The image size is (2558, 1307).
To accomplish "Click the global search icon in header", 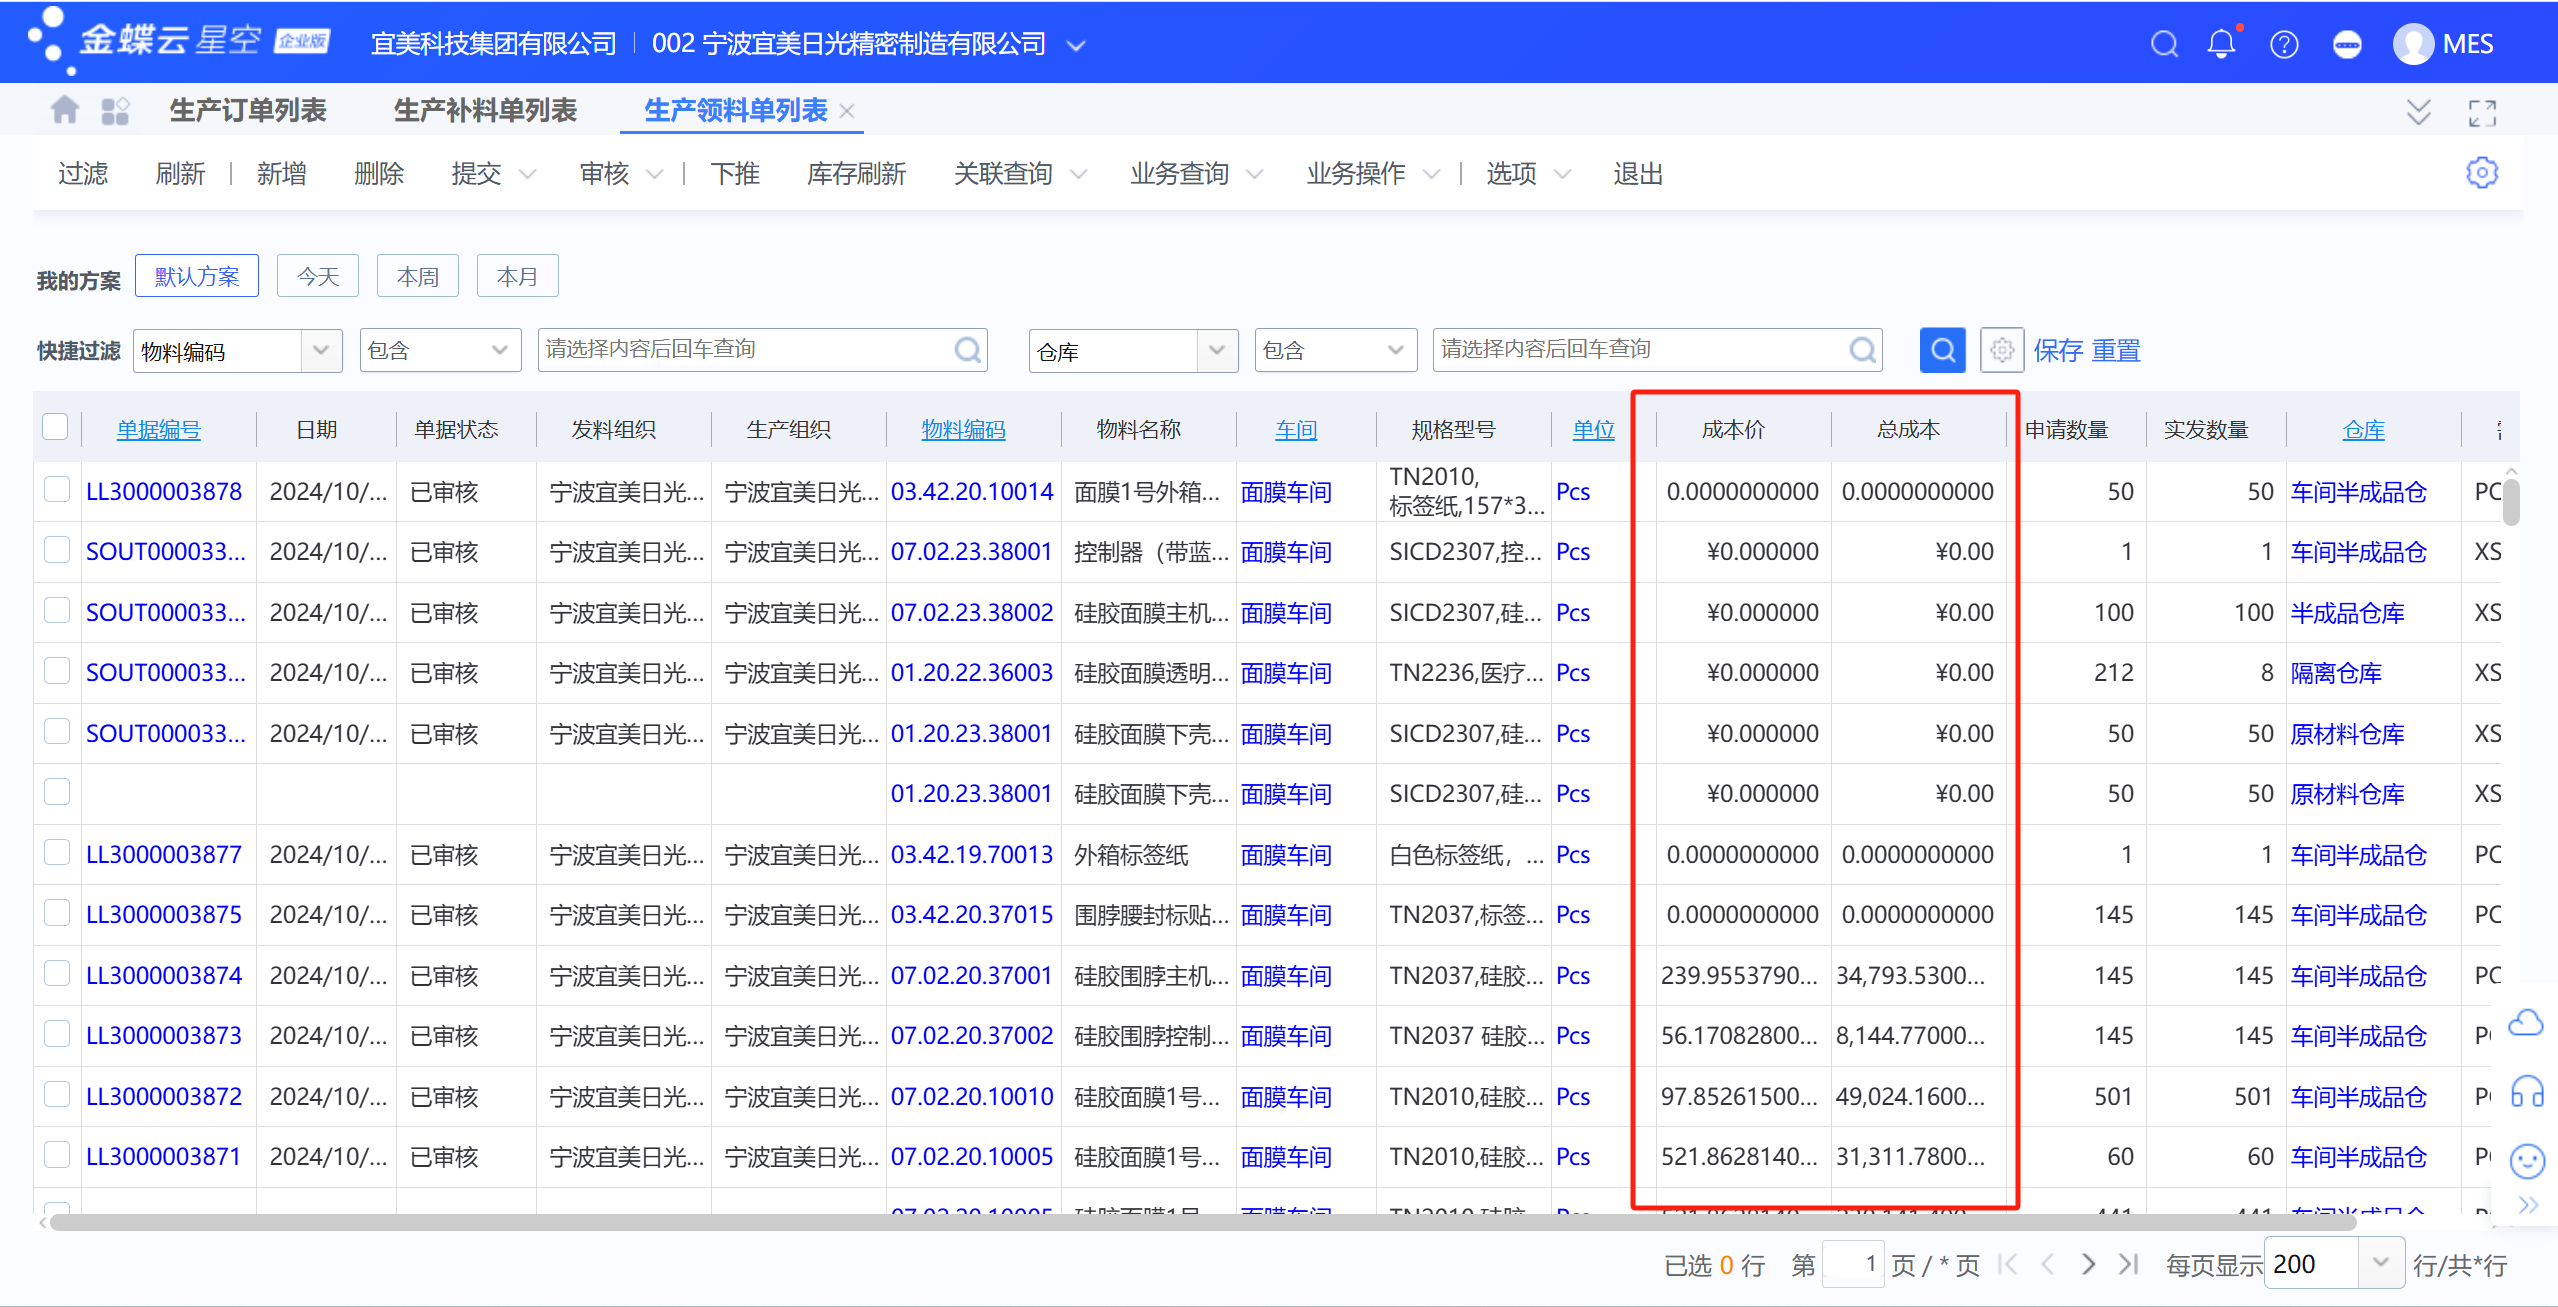I will tap(2164, 44).
